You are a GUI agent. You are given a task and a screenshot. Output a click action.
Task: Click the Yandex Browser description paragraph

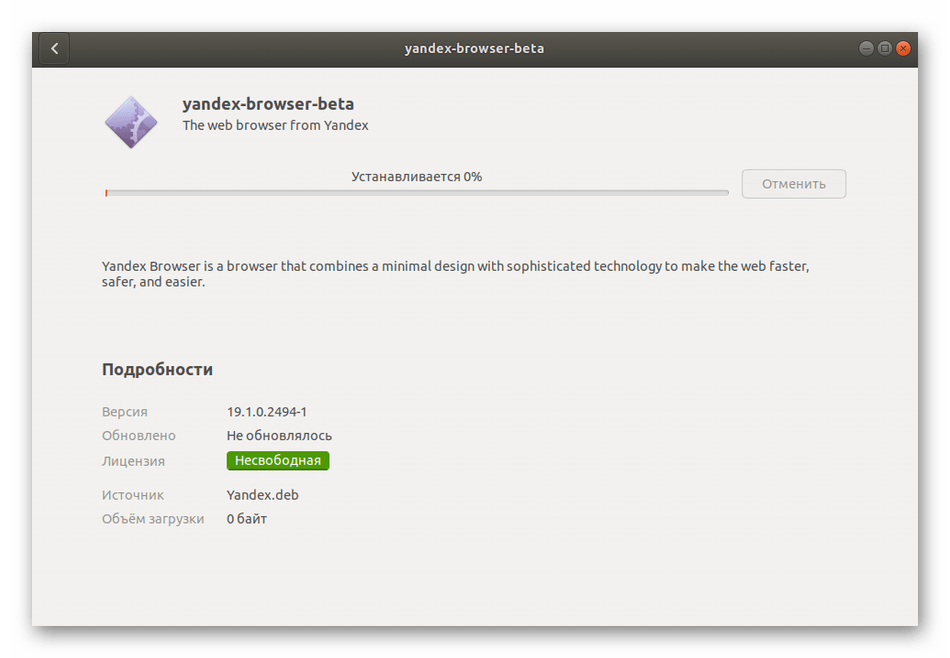point(455,274)
